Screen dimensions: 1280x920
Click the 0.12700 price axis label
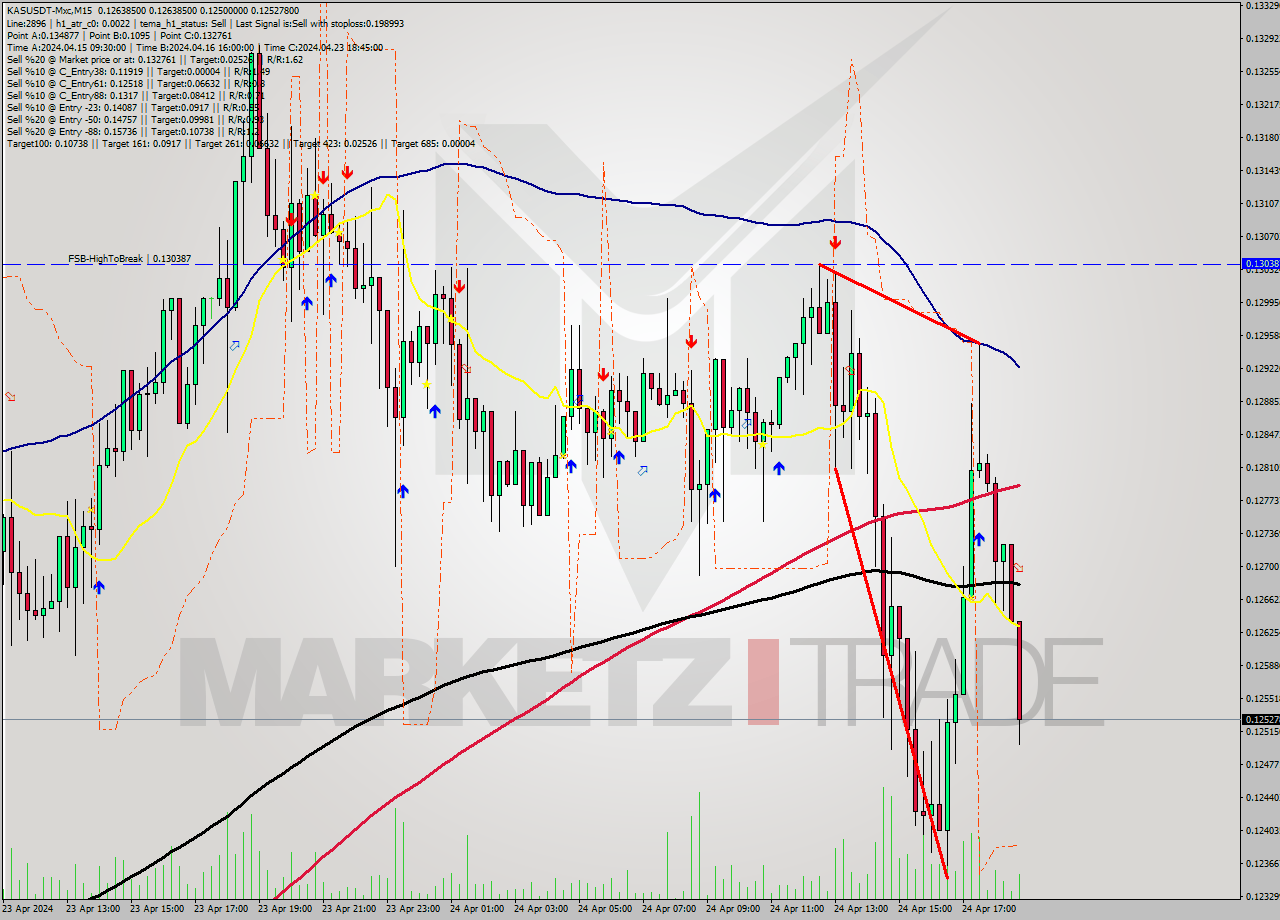tap(1261, 566)
